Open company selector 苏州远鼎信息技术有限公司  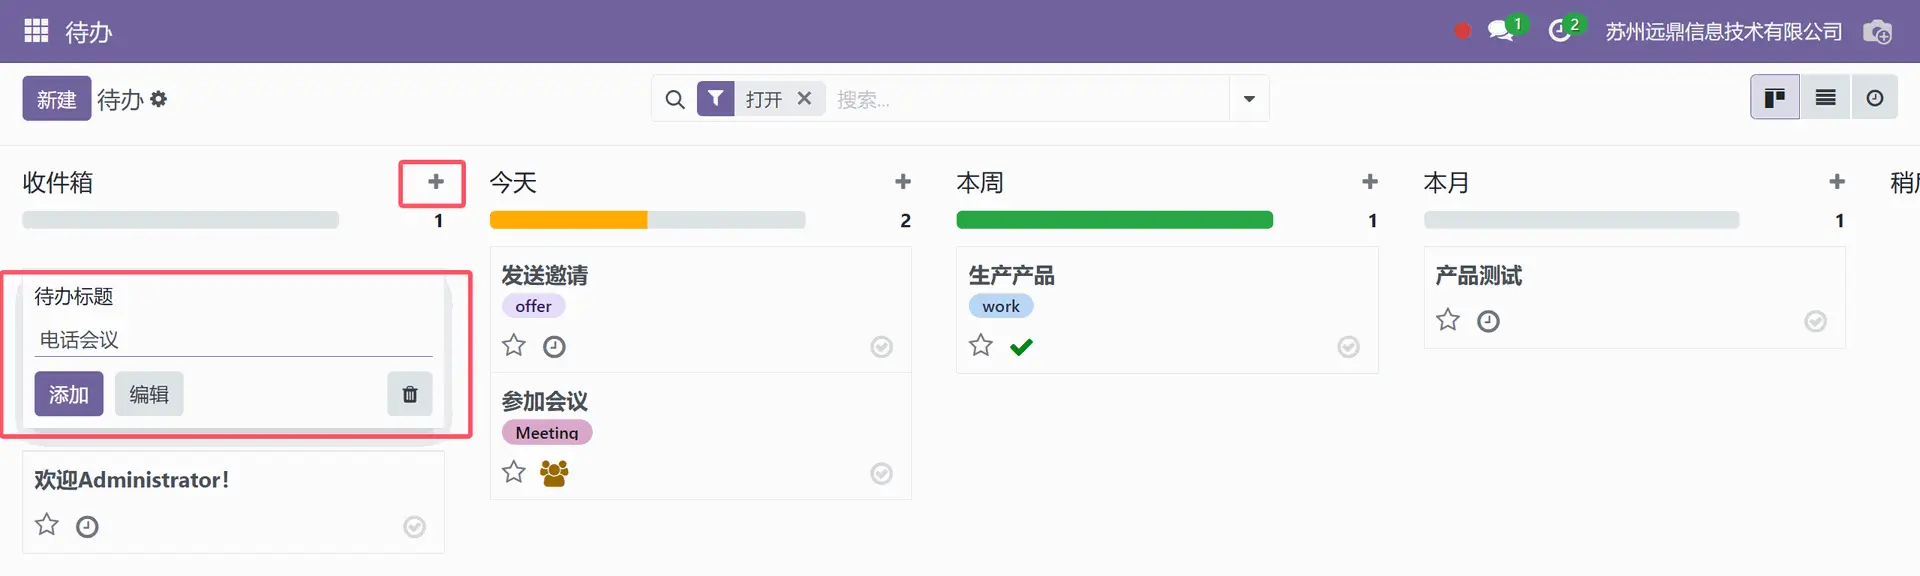pyautogui.click(x=1723, y=32)
